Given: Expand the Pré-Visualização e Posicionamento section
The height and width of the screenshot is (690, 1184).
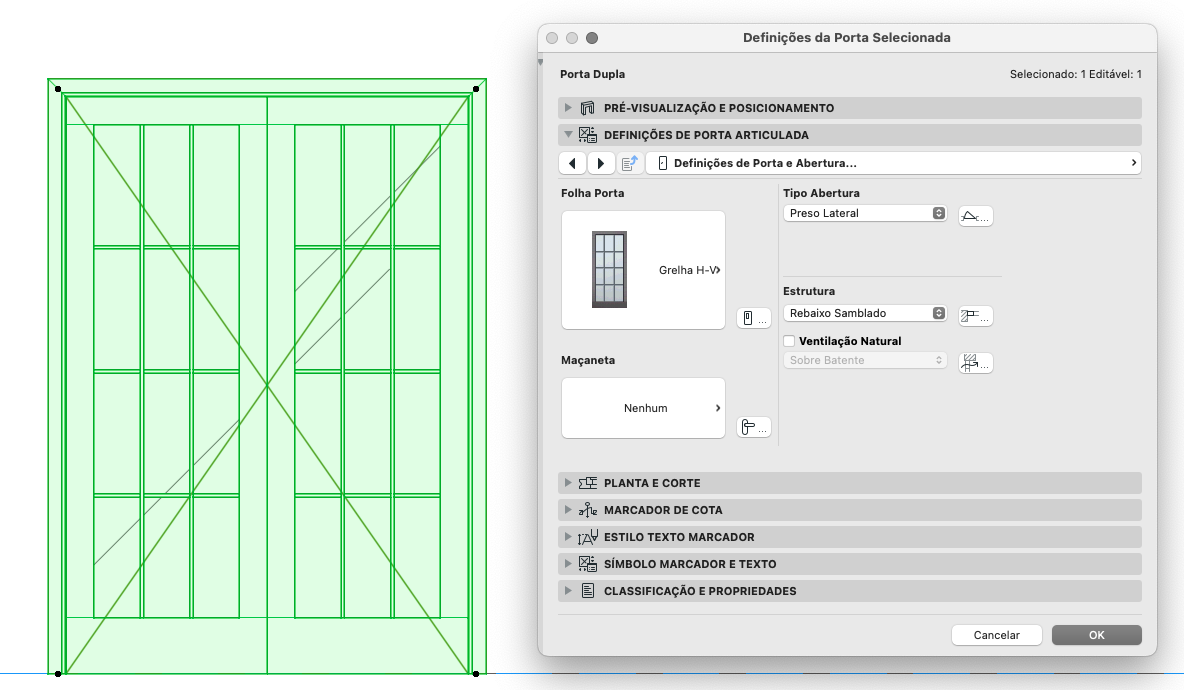Looking at the screenshot, I should coord(568,108).
